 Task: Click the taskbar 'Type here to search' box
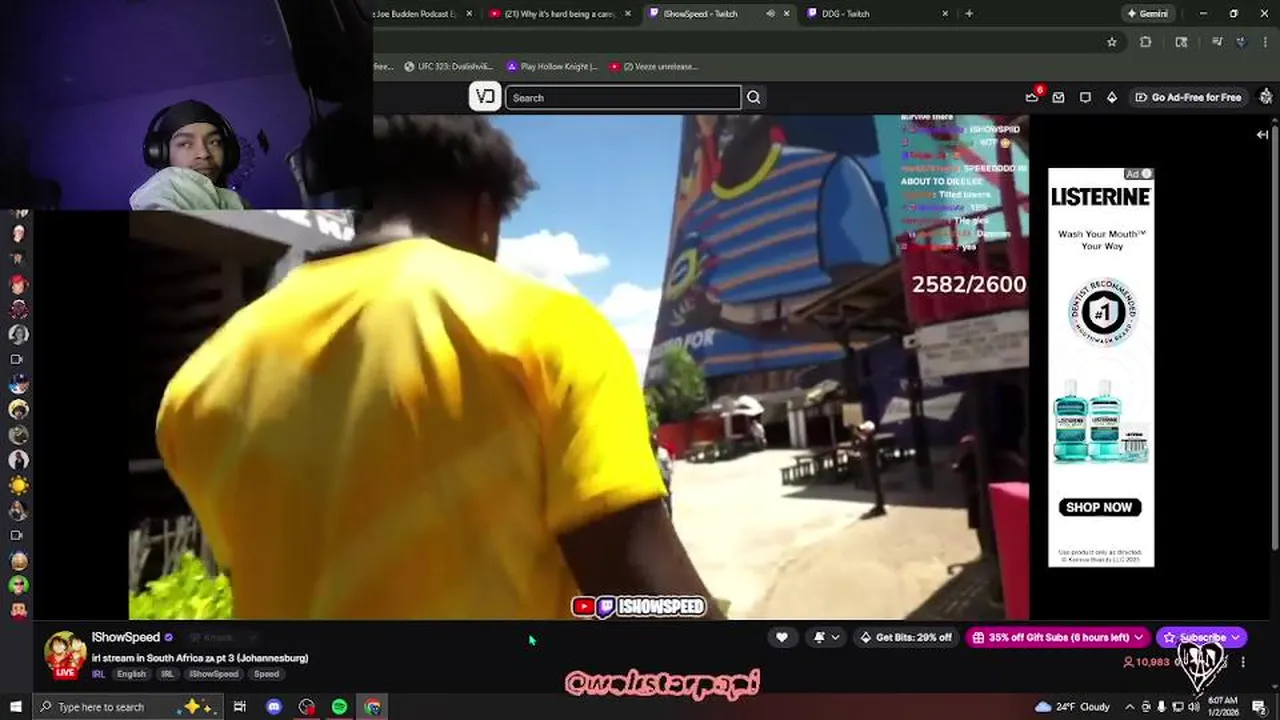click(127, 707)
